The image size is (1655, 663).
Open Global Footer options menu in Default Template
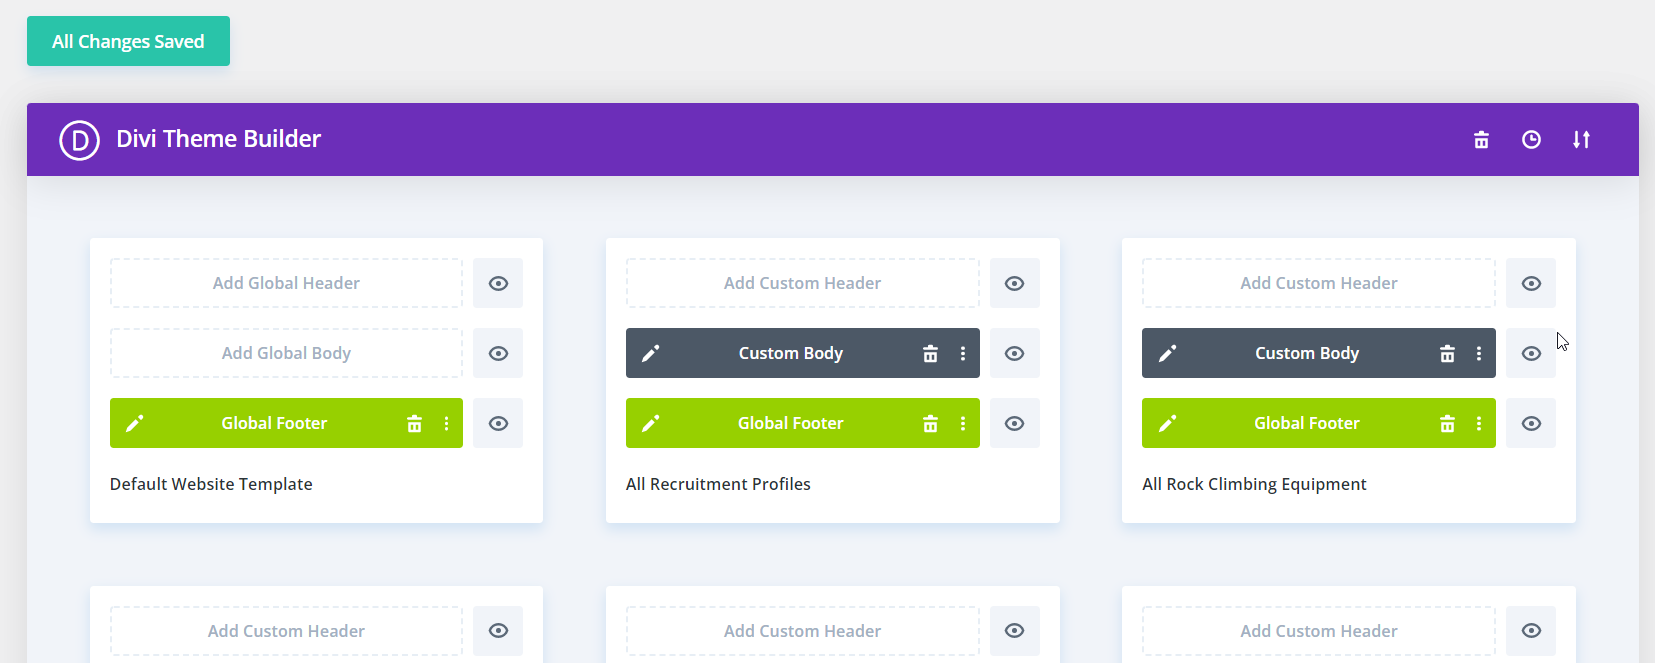click(446, 424)
